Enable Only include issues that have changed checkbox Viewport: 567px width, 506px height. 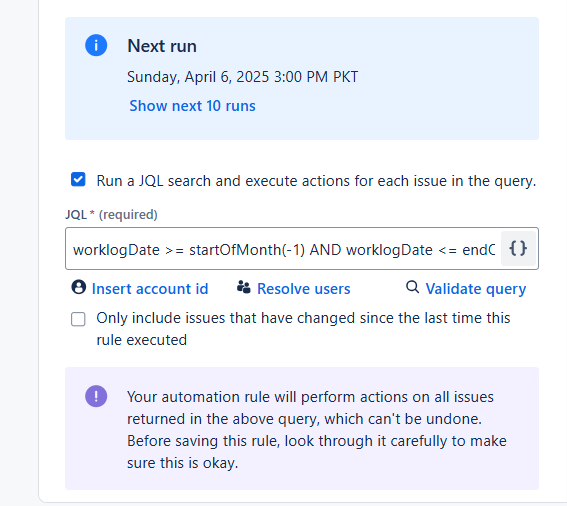coord(78,319)
